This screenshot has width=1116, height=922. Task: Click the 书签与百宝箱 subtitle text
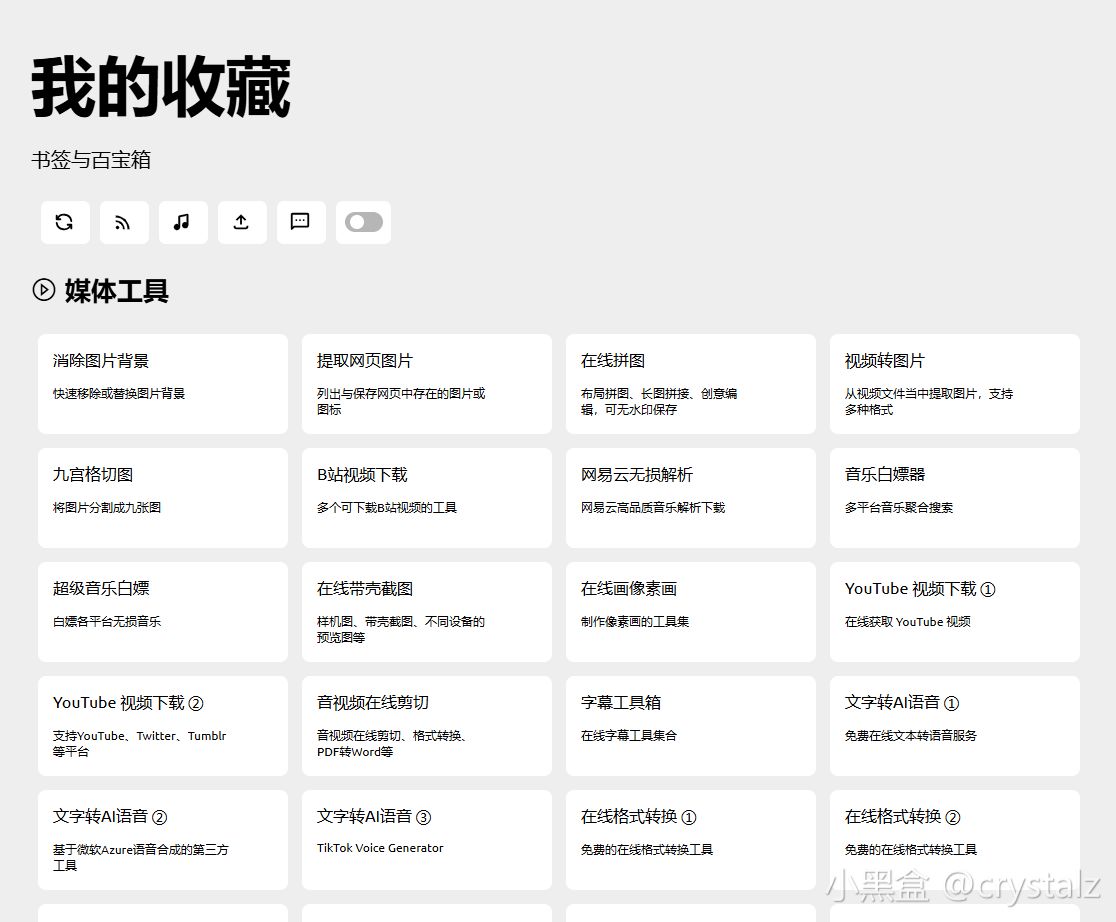[x=91, y=159]
